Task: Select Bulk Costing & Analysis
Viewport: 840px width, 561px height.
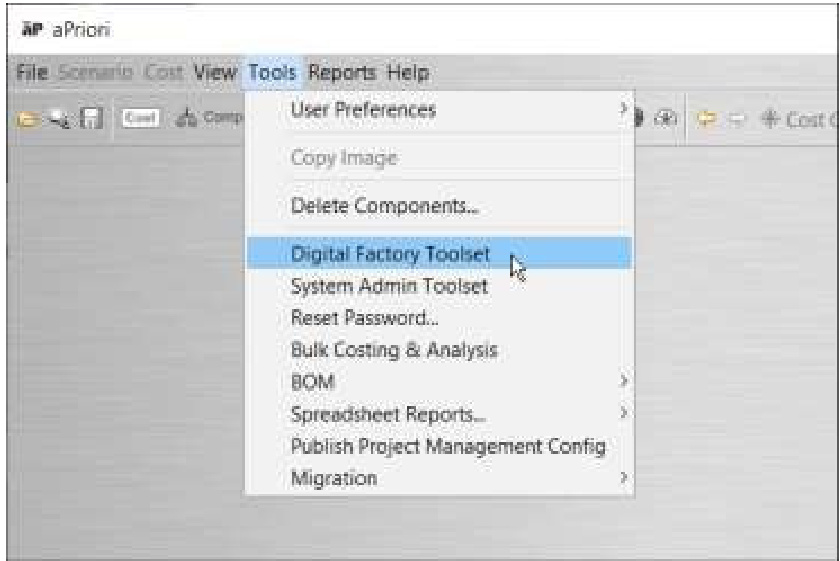Action: pos(393,350)
